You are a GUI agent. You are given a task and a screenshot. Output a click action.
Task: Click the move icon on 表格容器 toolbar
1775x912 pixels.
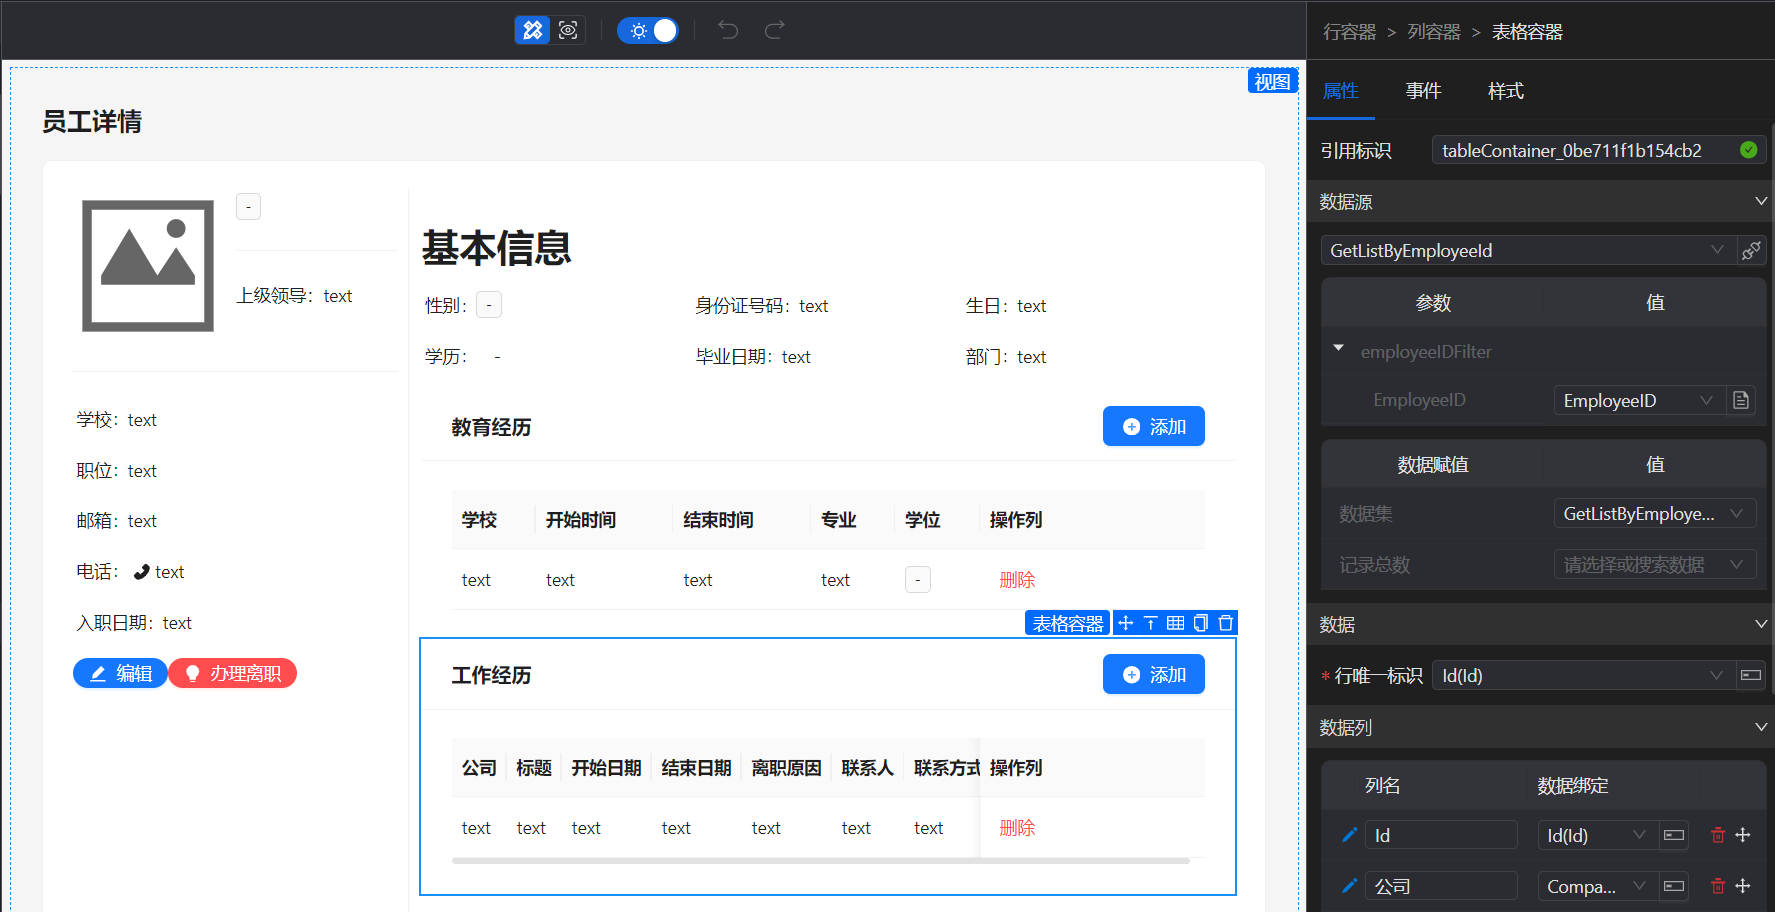(x=1126, y=623)
